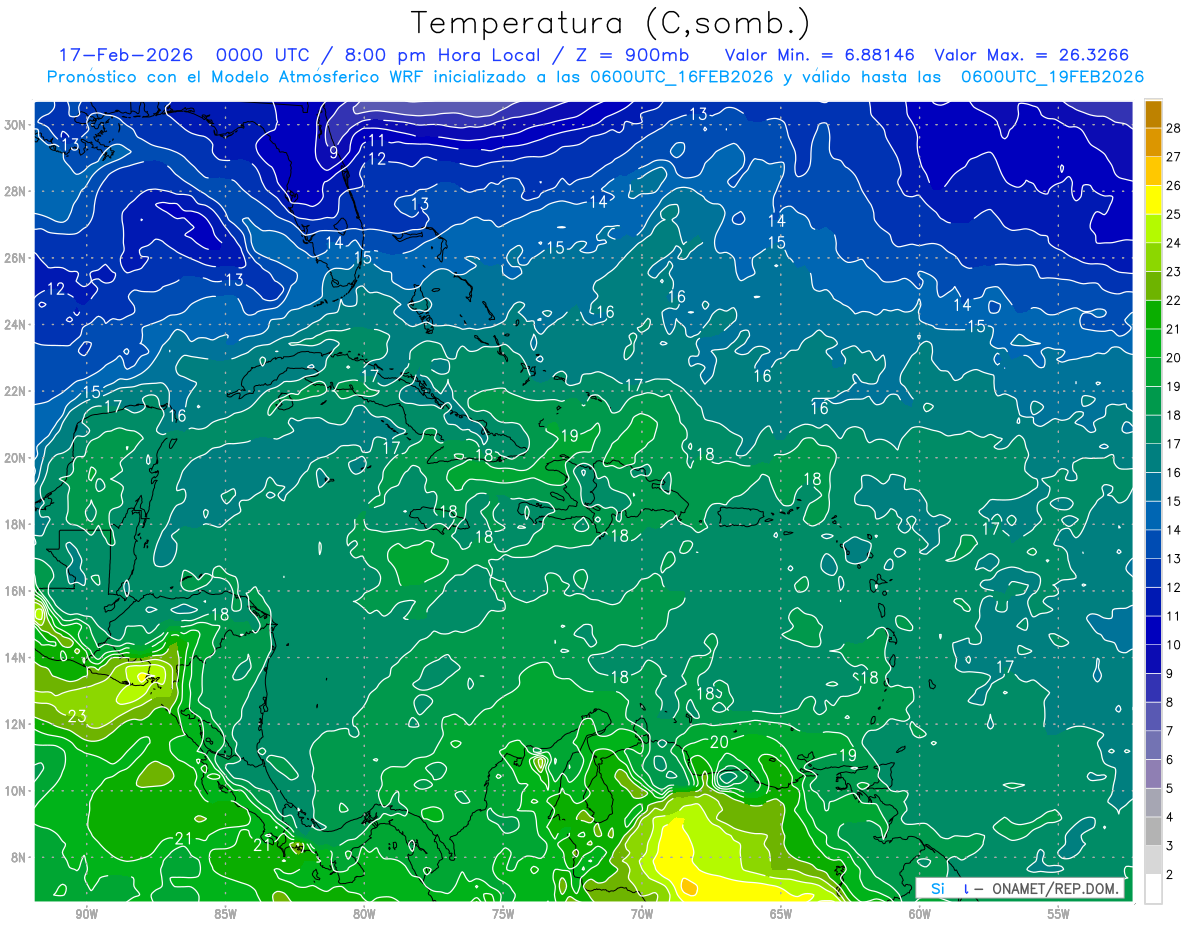1200x927 pixels.
Task: Click the '26N' latitude axis label
Action: point(16,258)
